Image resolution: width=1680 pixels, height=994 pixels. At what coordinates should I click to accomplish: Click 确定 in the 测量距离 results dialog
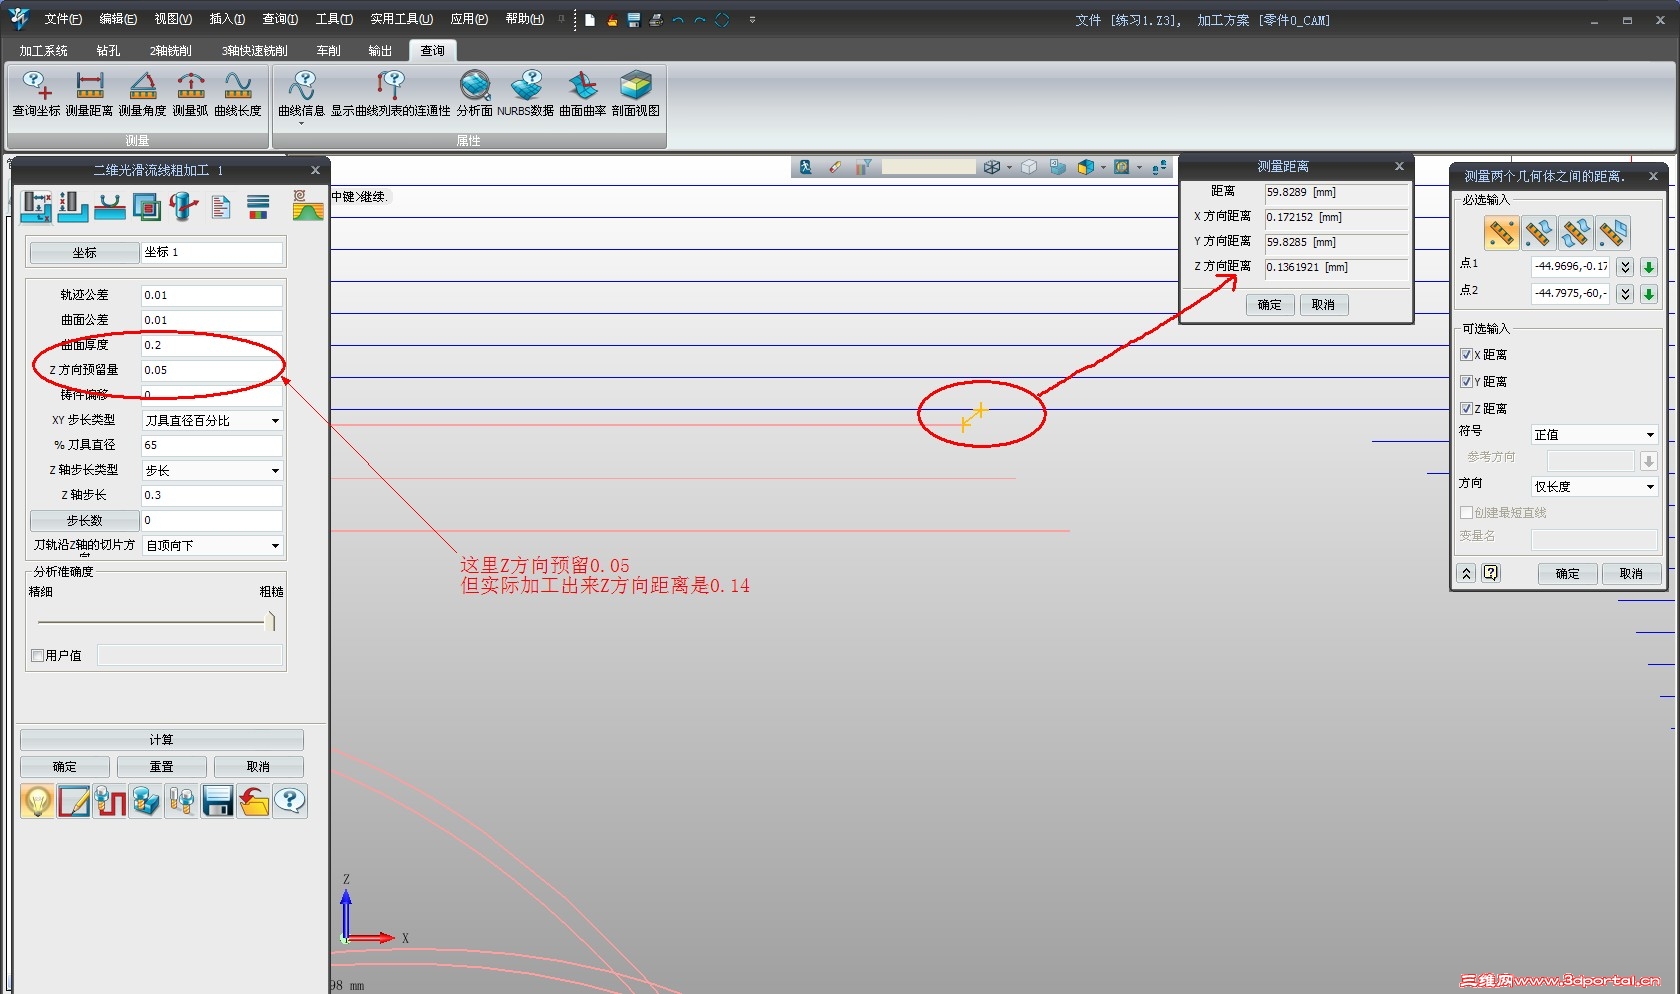pos(1270,305)
